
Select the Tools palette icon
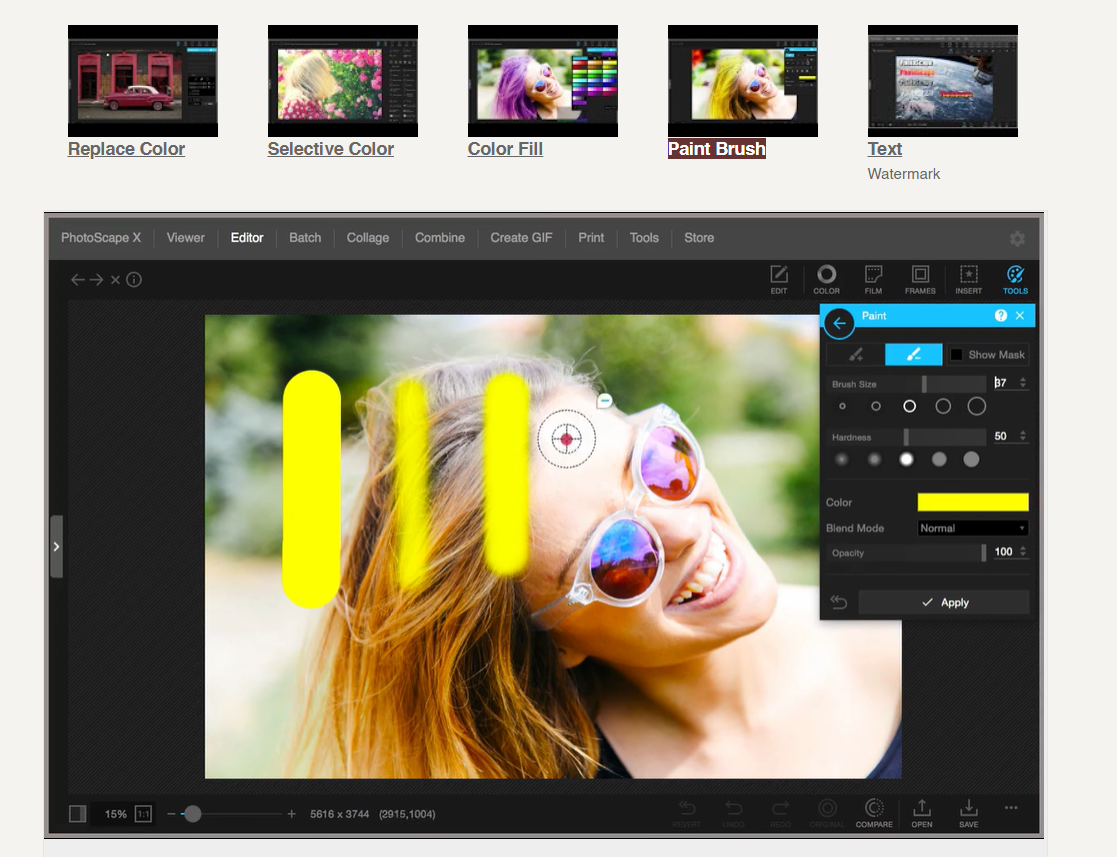pos(1015,279)
